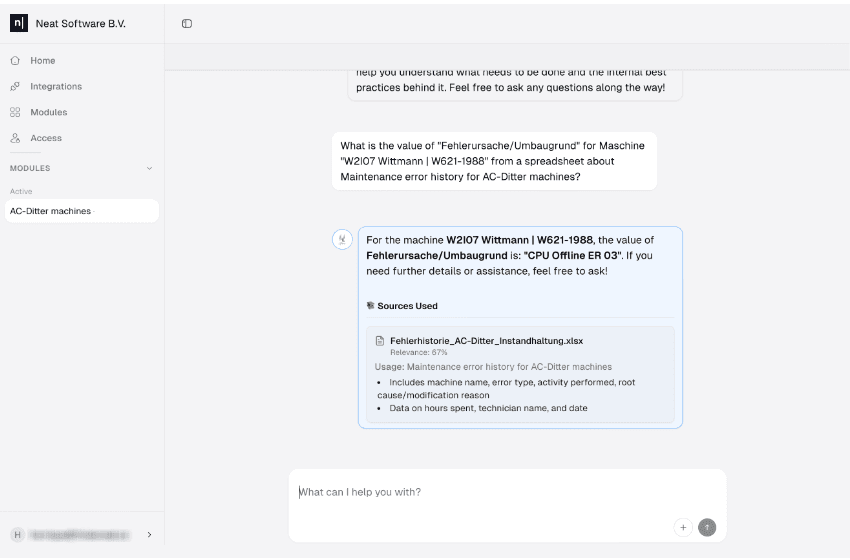The image size is (850, 560).
Task: Click the Home house icon
Action: pyautogui.click(x=15, y=61)
